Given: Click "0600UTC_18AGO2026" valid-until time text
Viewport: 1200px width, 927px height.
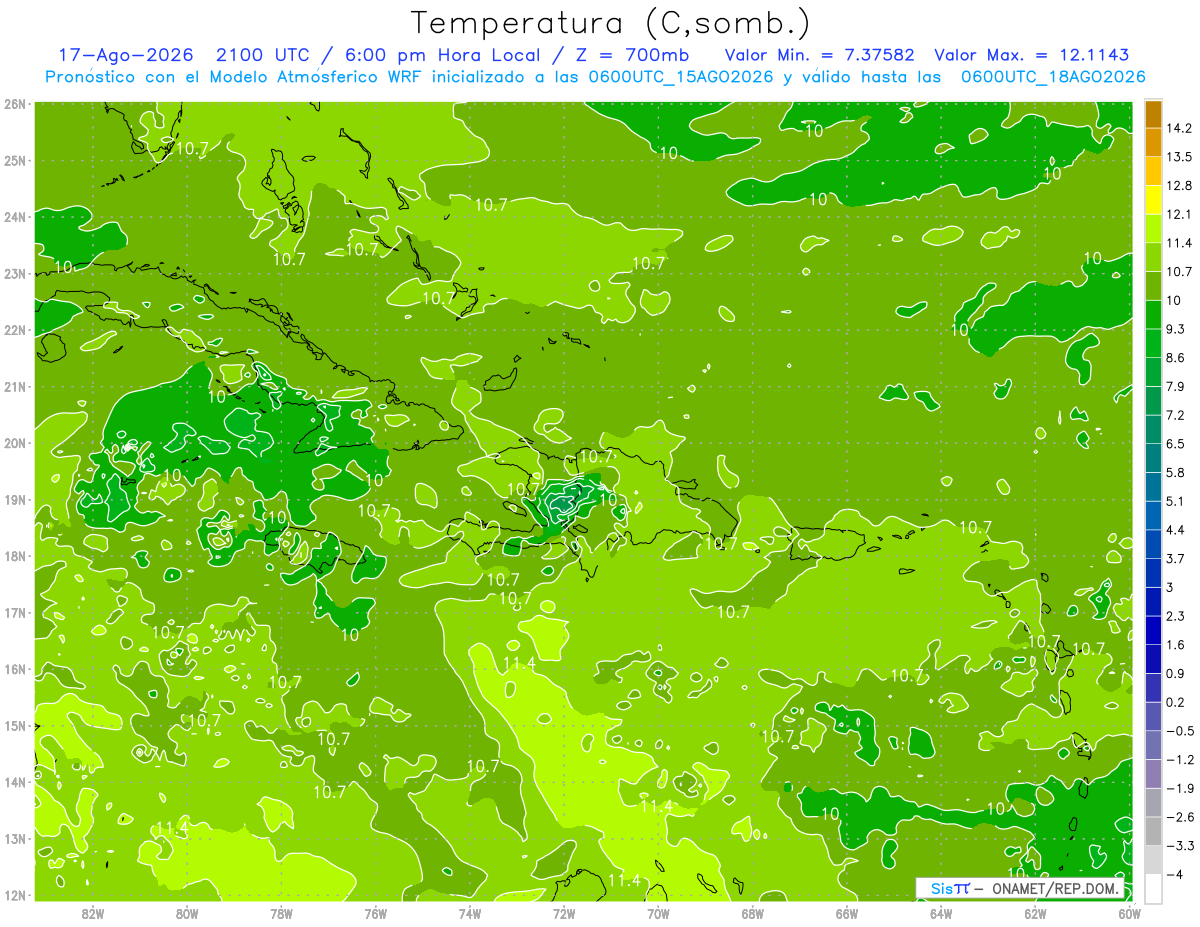Looking at the screenshot, I should 1052,77.
